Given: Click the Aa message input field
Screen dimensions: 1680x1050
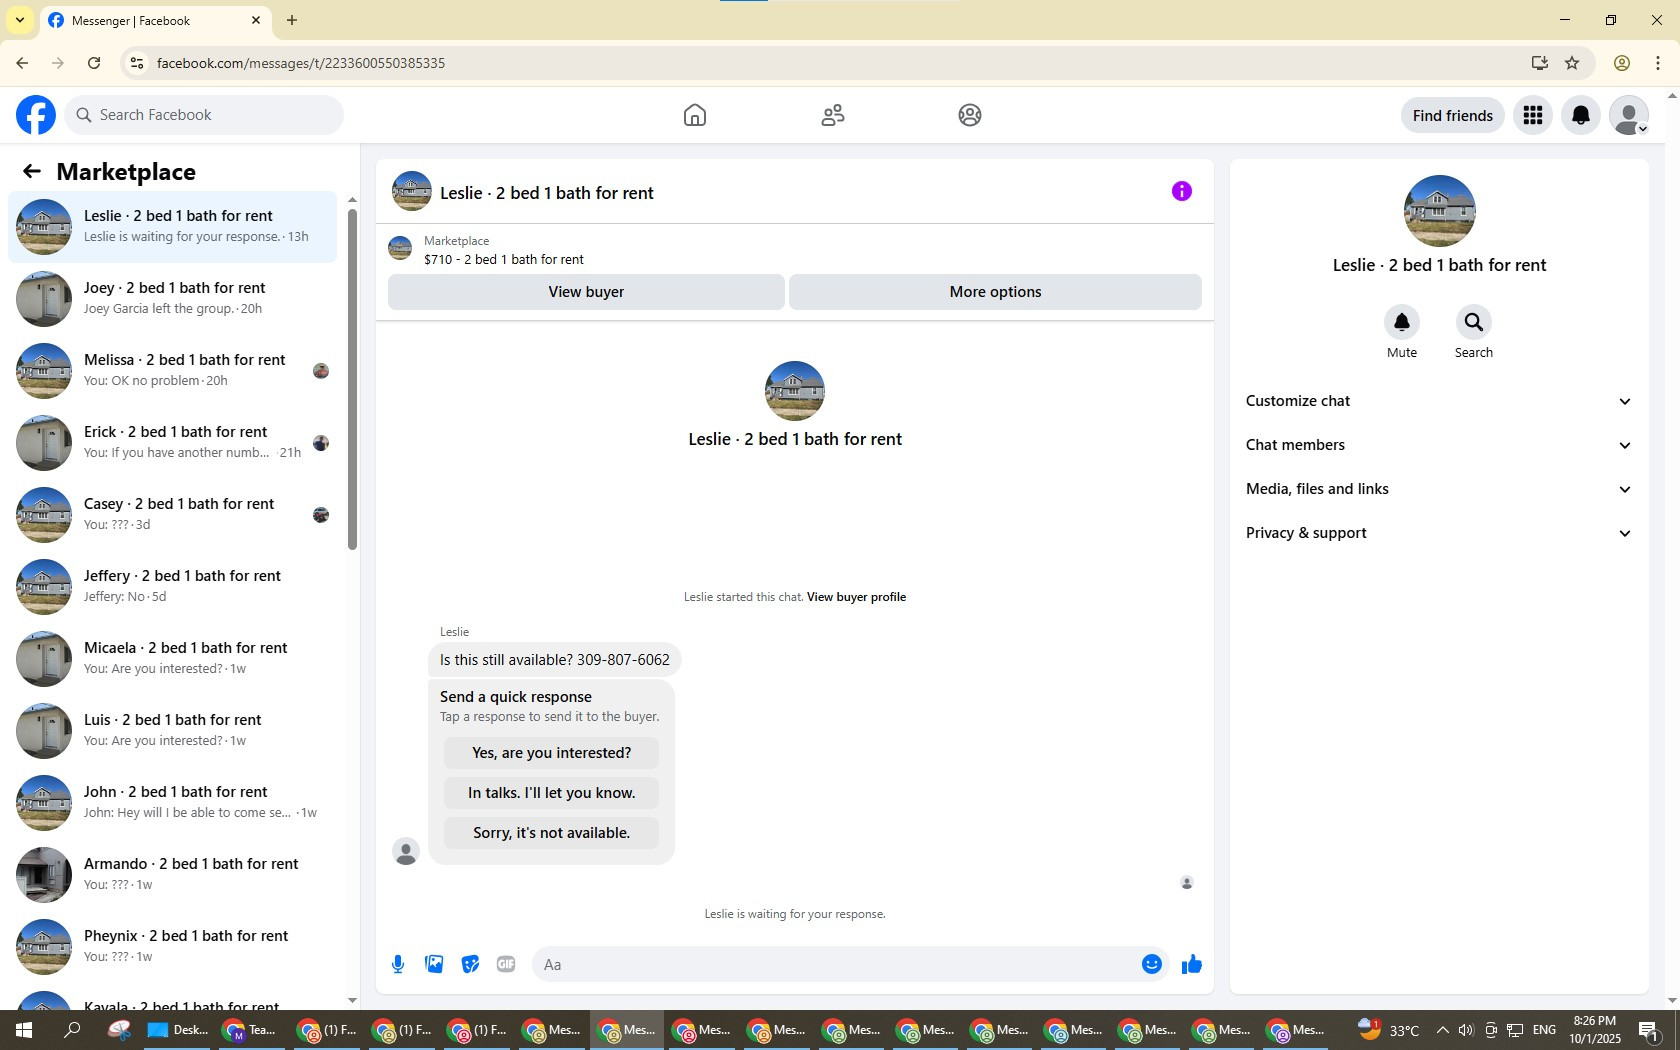Looking at the screenshot, I should (x=836, y=964).
